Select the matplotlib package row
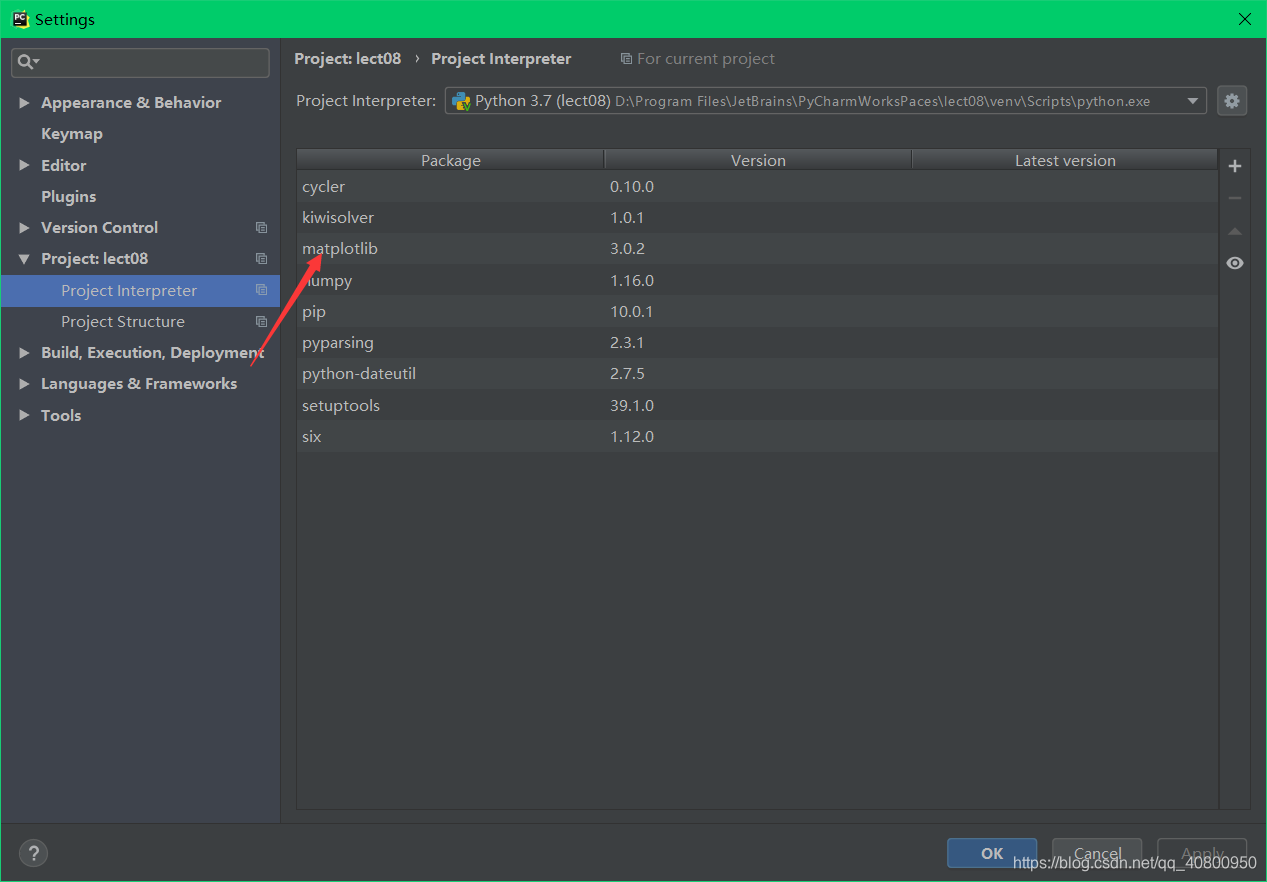 [757, 248]
